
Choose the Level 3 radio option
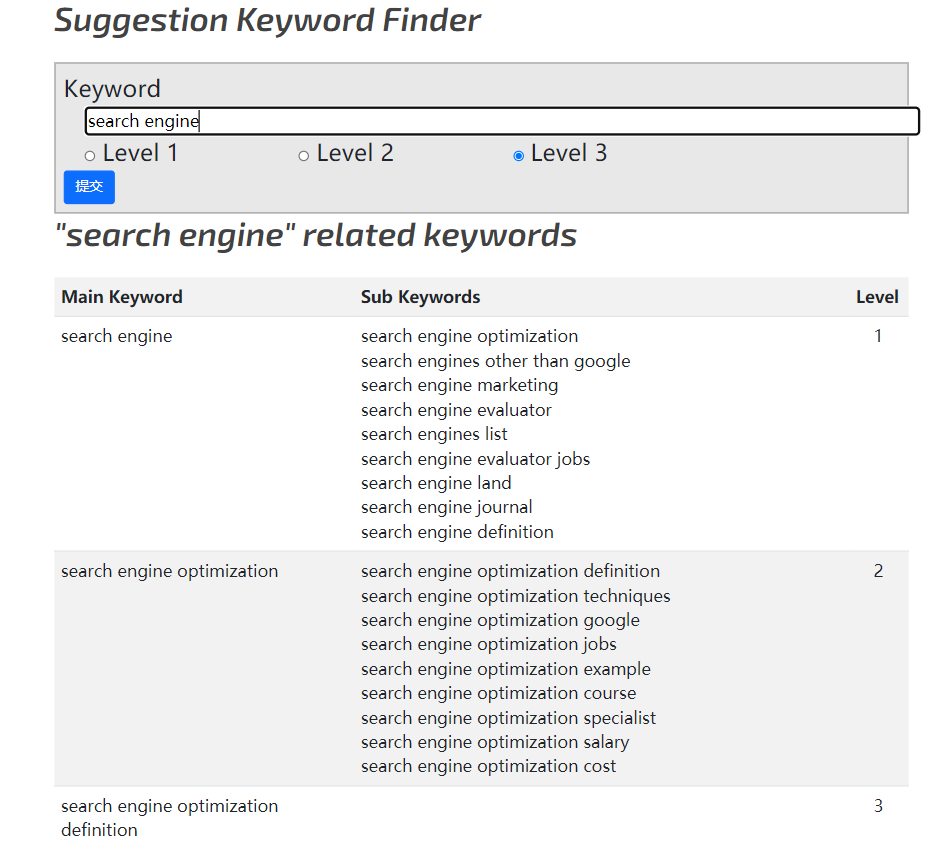518,156
